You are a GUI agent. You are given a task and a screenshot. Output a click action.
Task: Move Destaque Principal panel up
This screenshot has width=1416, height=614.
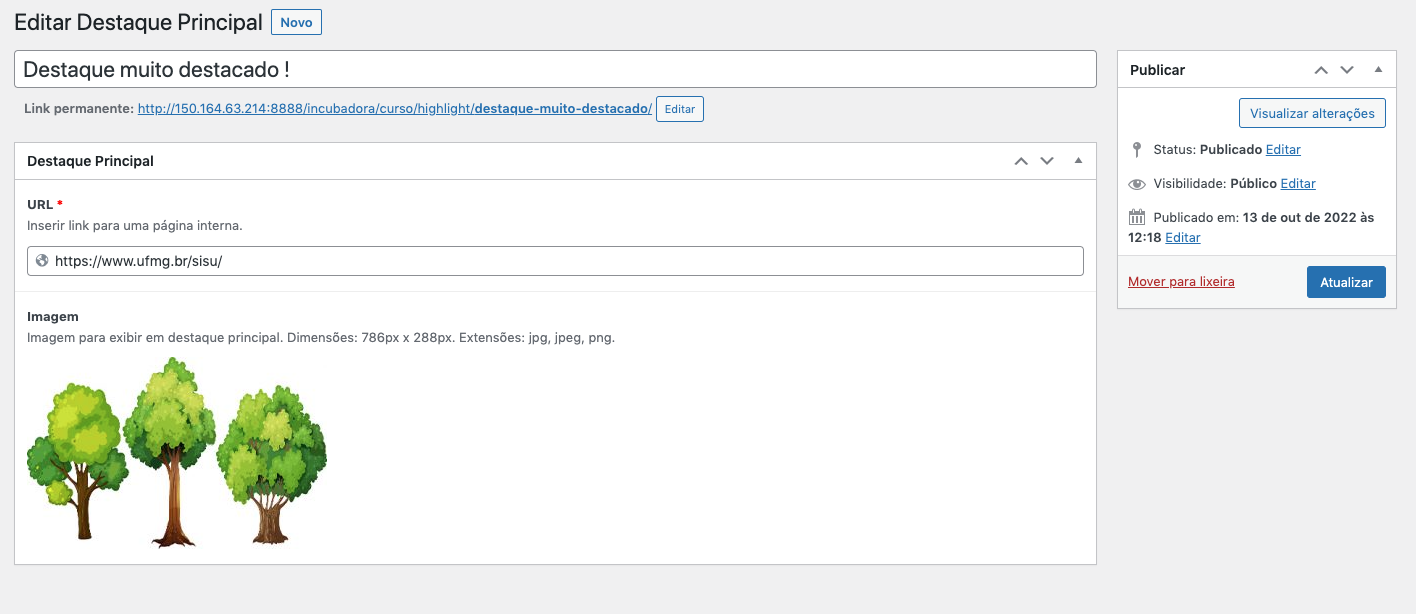tap(1021, 161)
